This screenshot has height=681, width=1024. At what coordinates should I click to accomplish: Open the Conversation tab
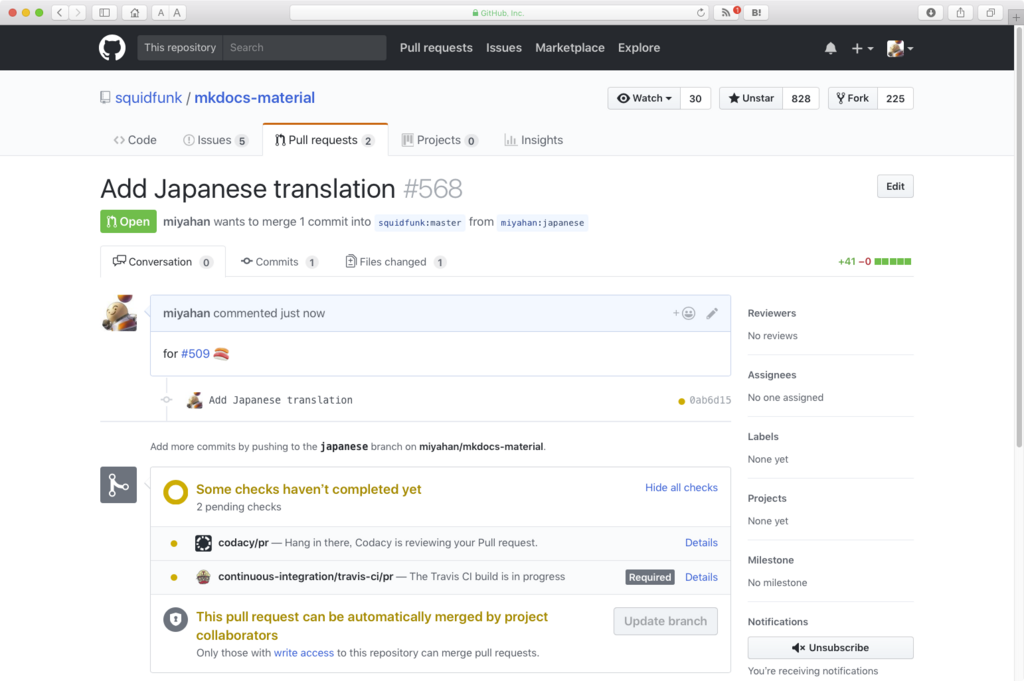point(163,261)
